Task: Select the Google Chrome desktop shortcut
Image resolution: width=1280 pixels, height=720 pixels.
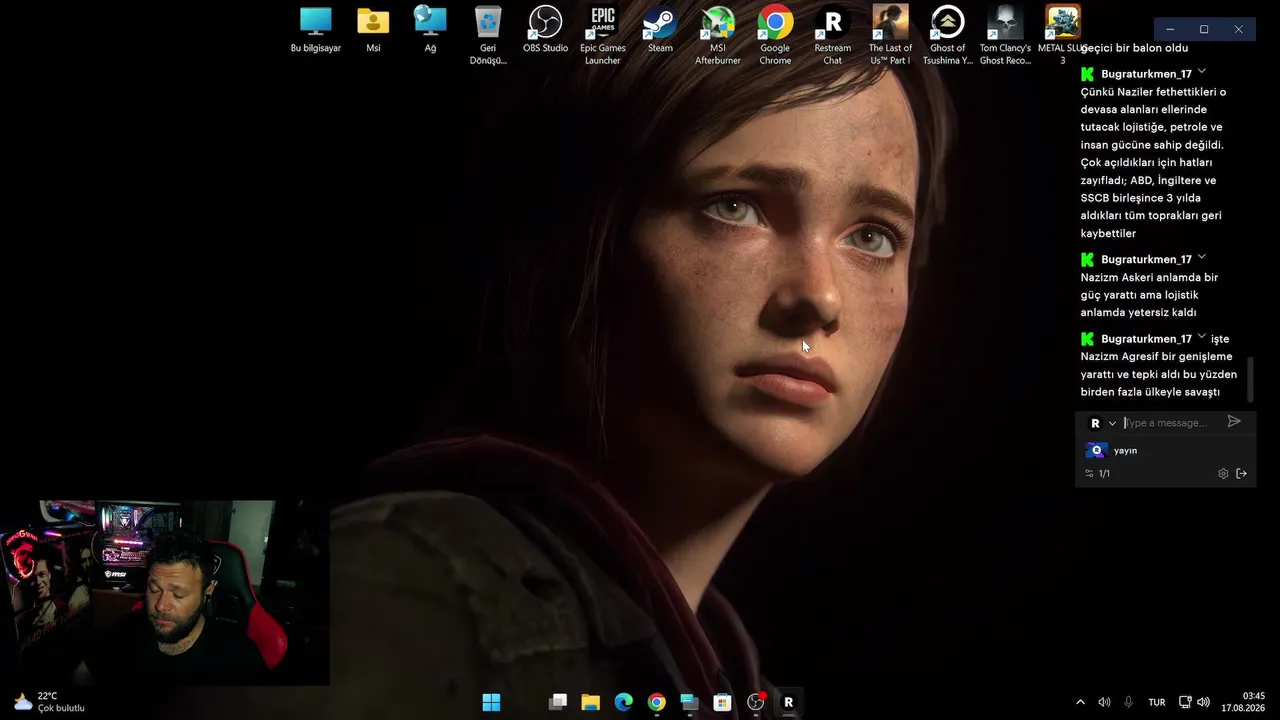Action: point(775,36)
